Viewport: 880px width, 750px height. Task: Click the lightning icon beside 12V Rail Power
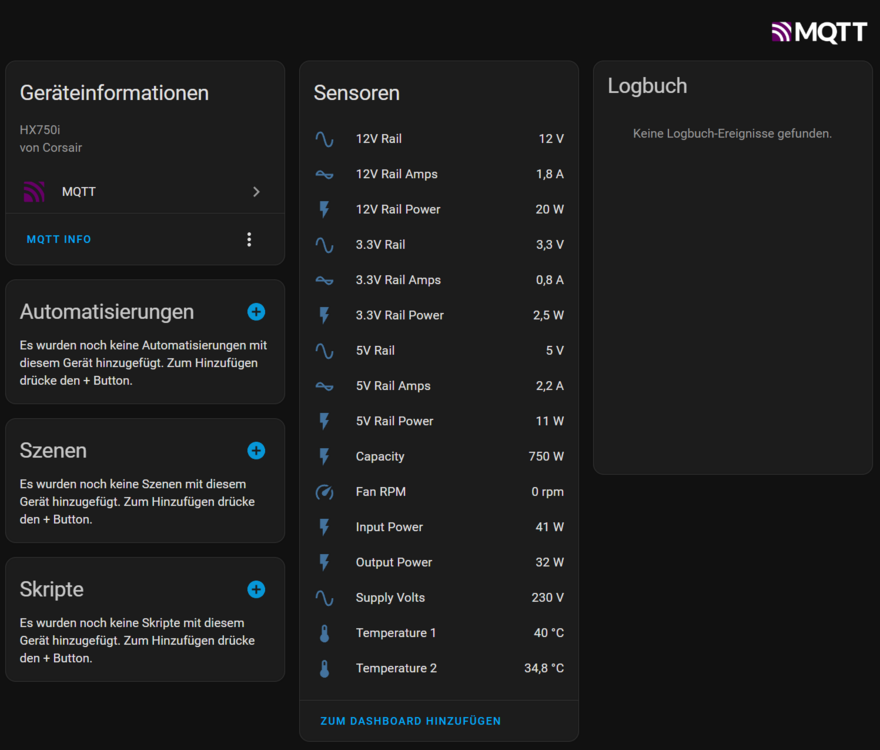tap(324, 209)
